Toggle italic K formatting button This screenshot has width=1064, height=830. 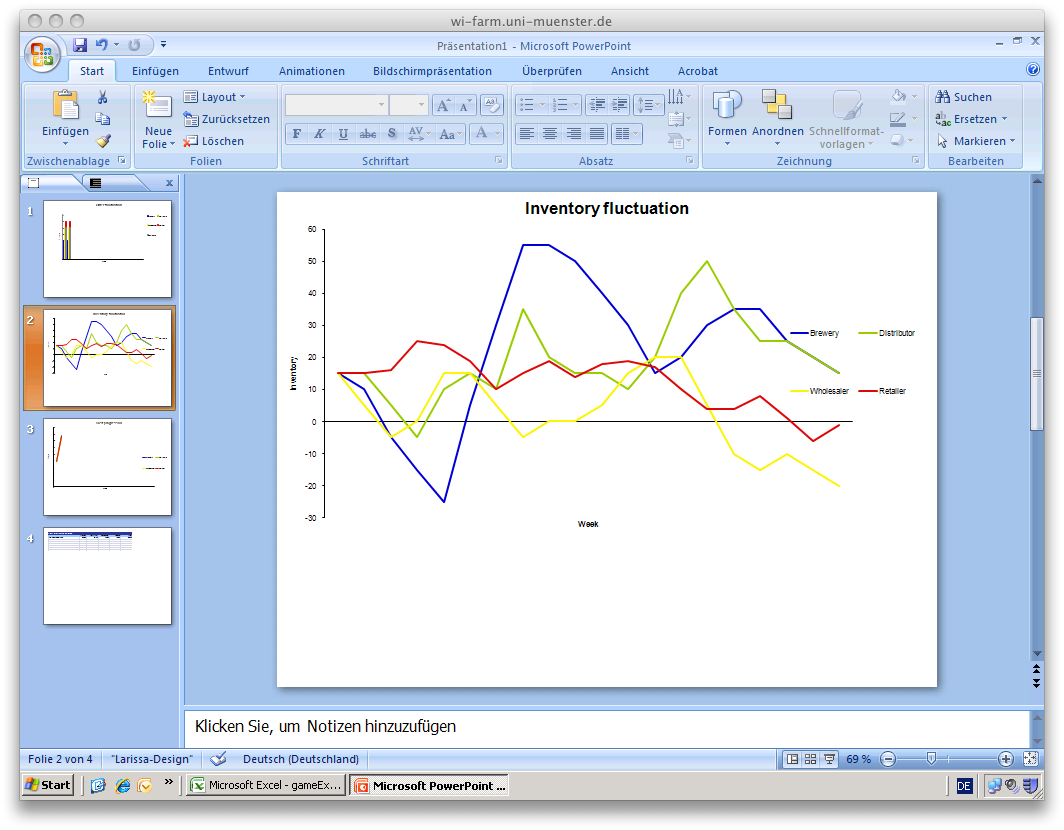[x=320, y=134]
